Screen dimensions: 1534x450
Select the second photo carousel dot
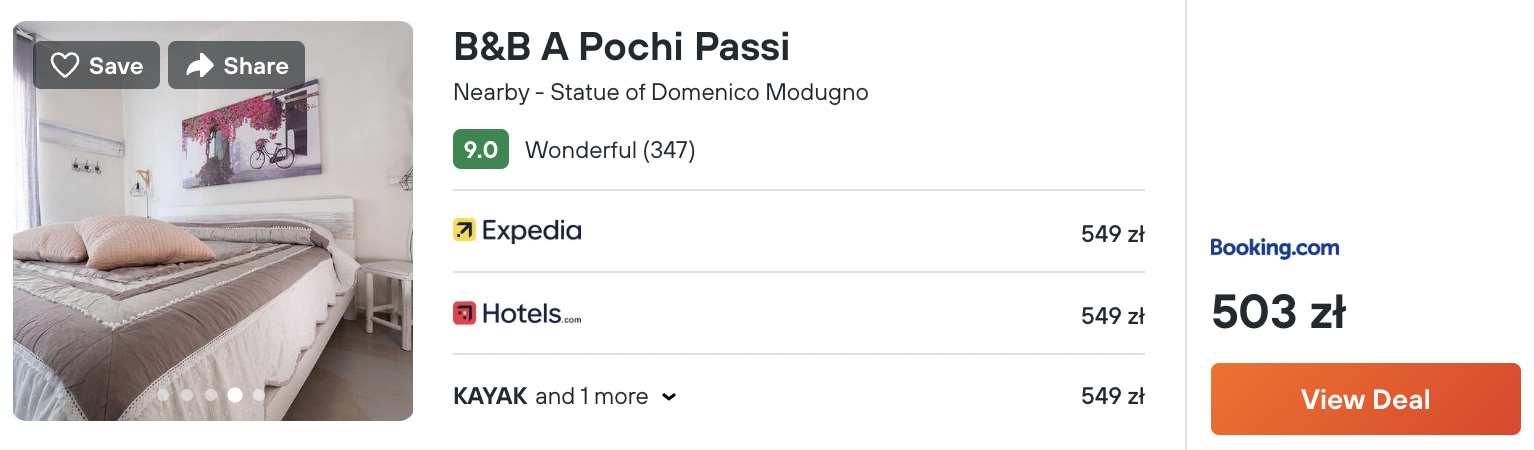click(187, 395)
